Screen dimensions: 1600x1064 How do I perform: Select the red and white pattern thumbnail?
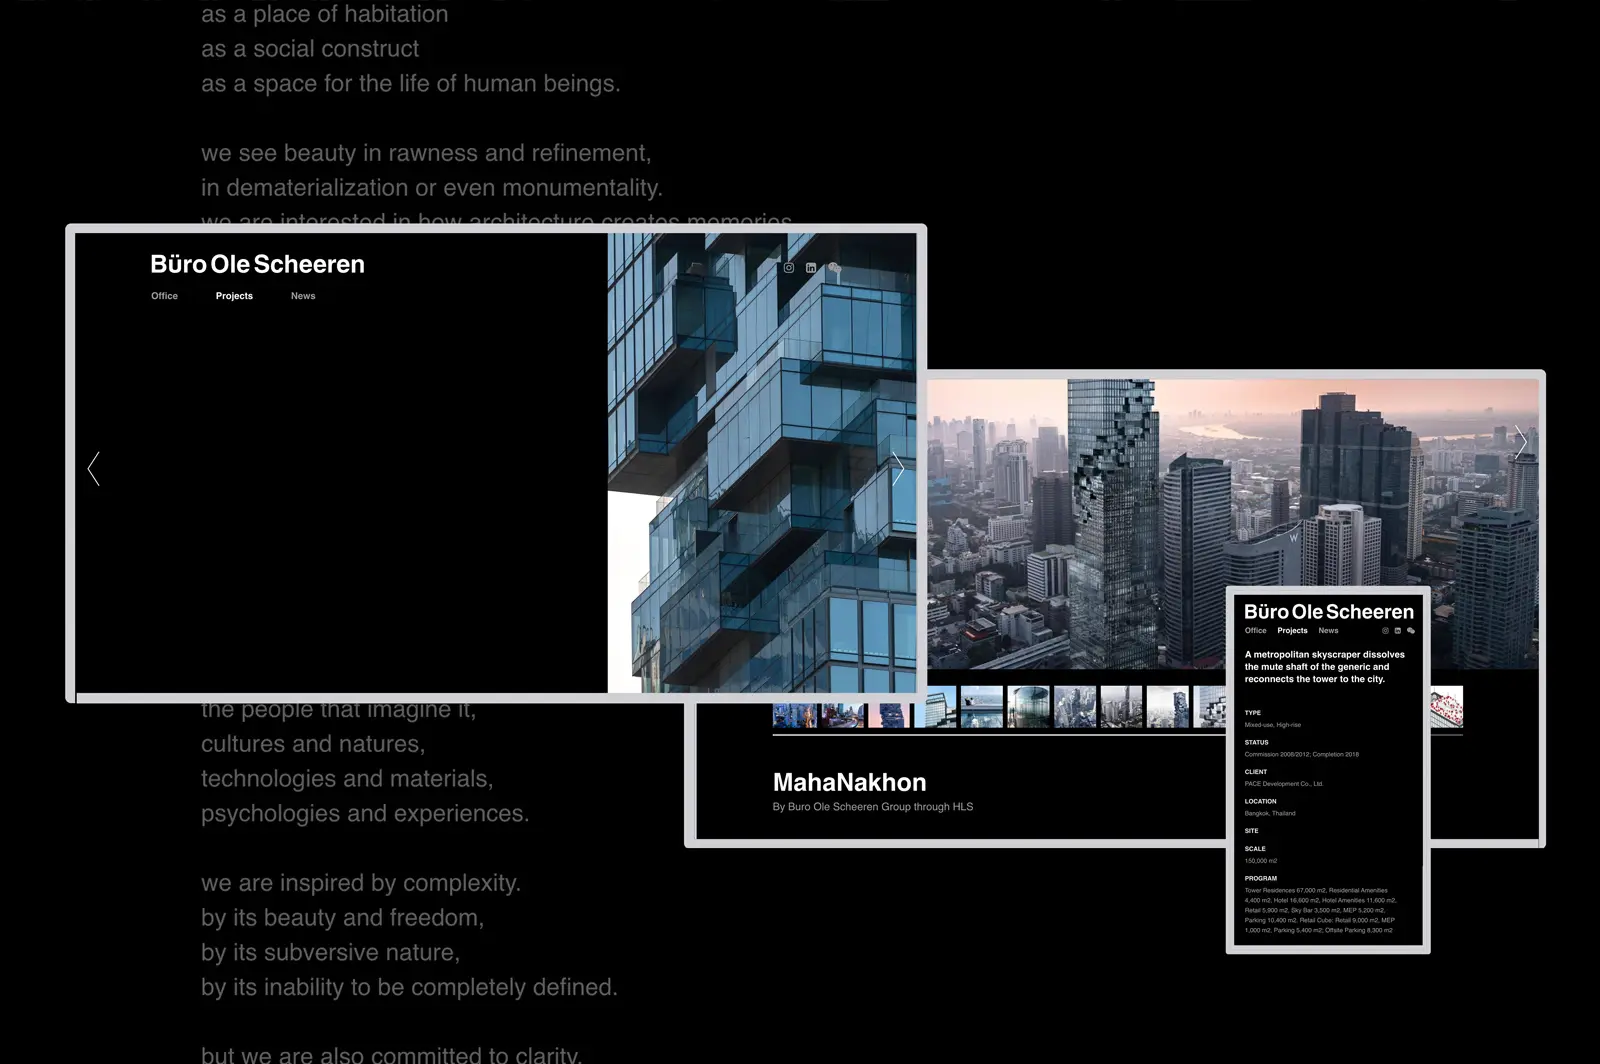(x=1446, y=706)
